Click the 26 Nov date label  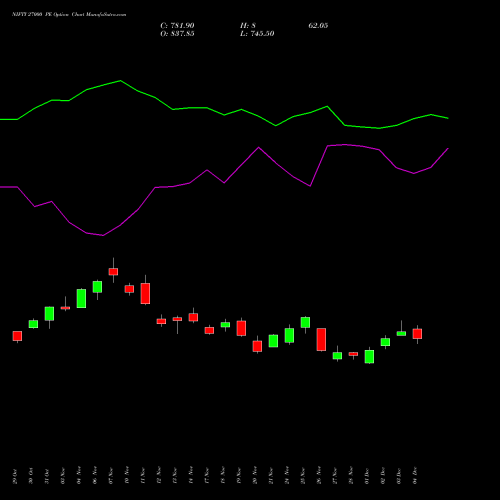click(x=319, y=476)
